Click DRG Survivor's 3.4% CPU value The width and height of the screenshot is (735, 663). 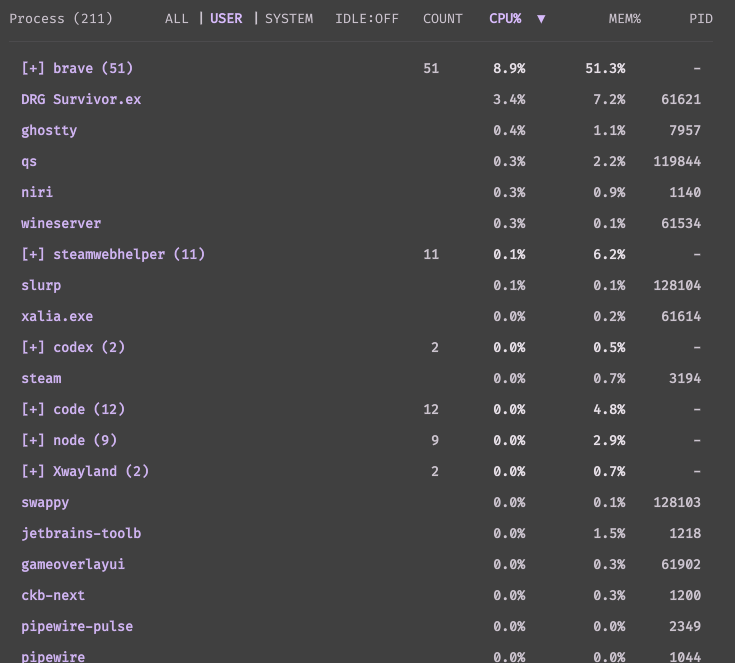coord(509,99)
